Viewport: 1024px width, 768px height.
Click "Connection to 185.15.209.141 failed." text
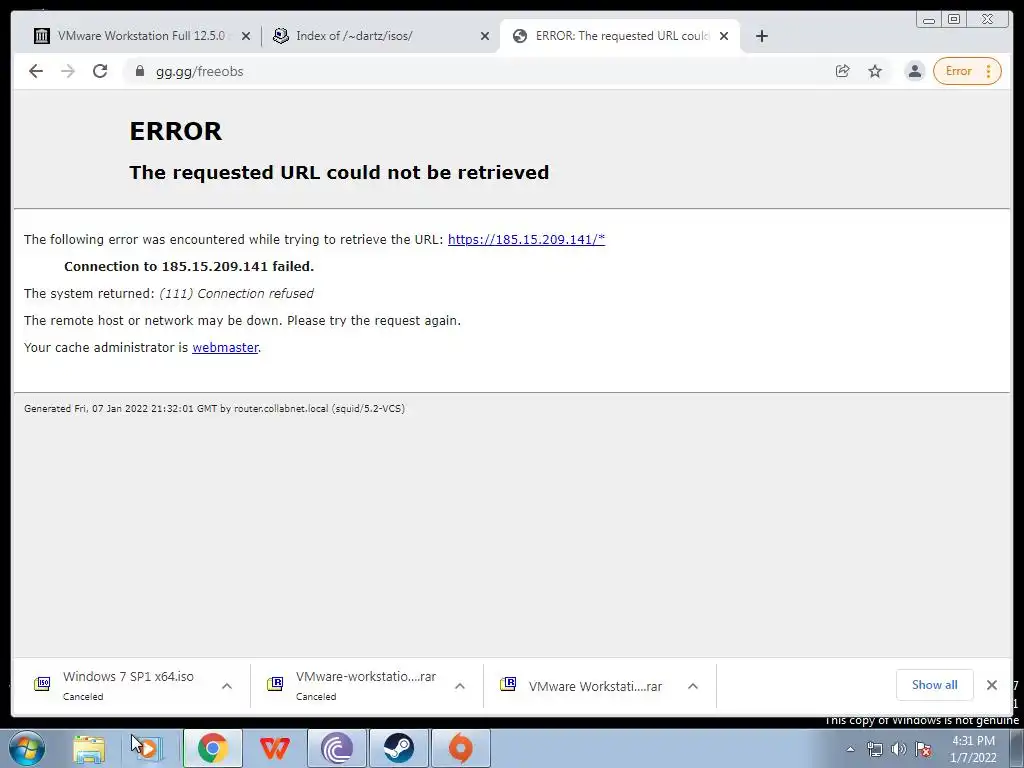coord(189,266)
